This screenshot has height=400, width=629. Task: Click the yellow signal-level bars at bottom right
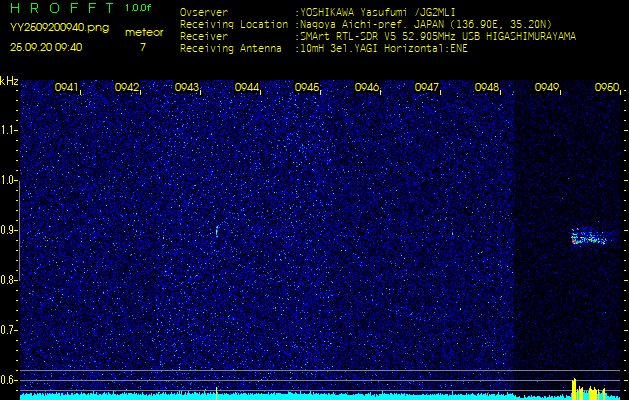(588, 389)
